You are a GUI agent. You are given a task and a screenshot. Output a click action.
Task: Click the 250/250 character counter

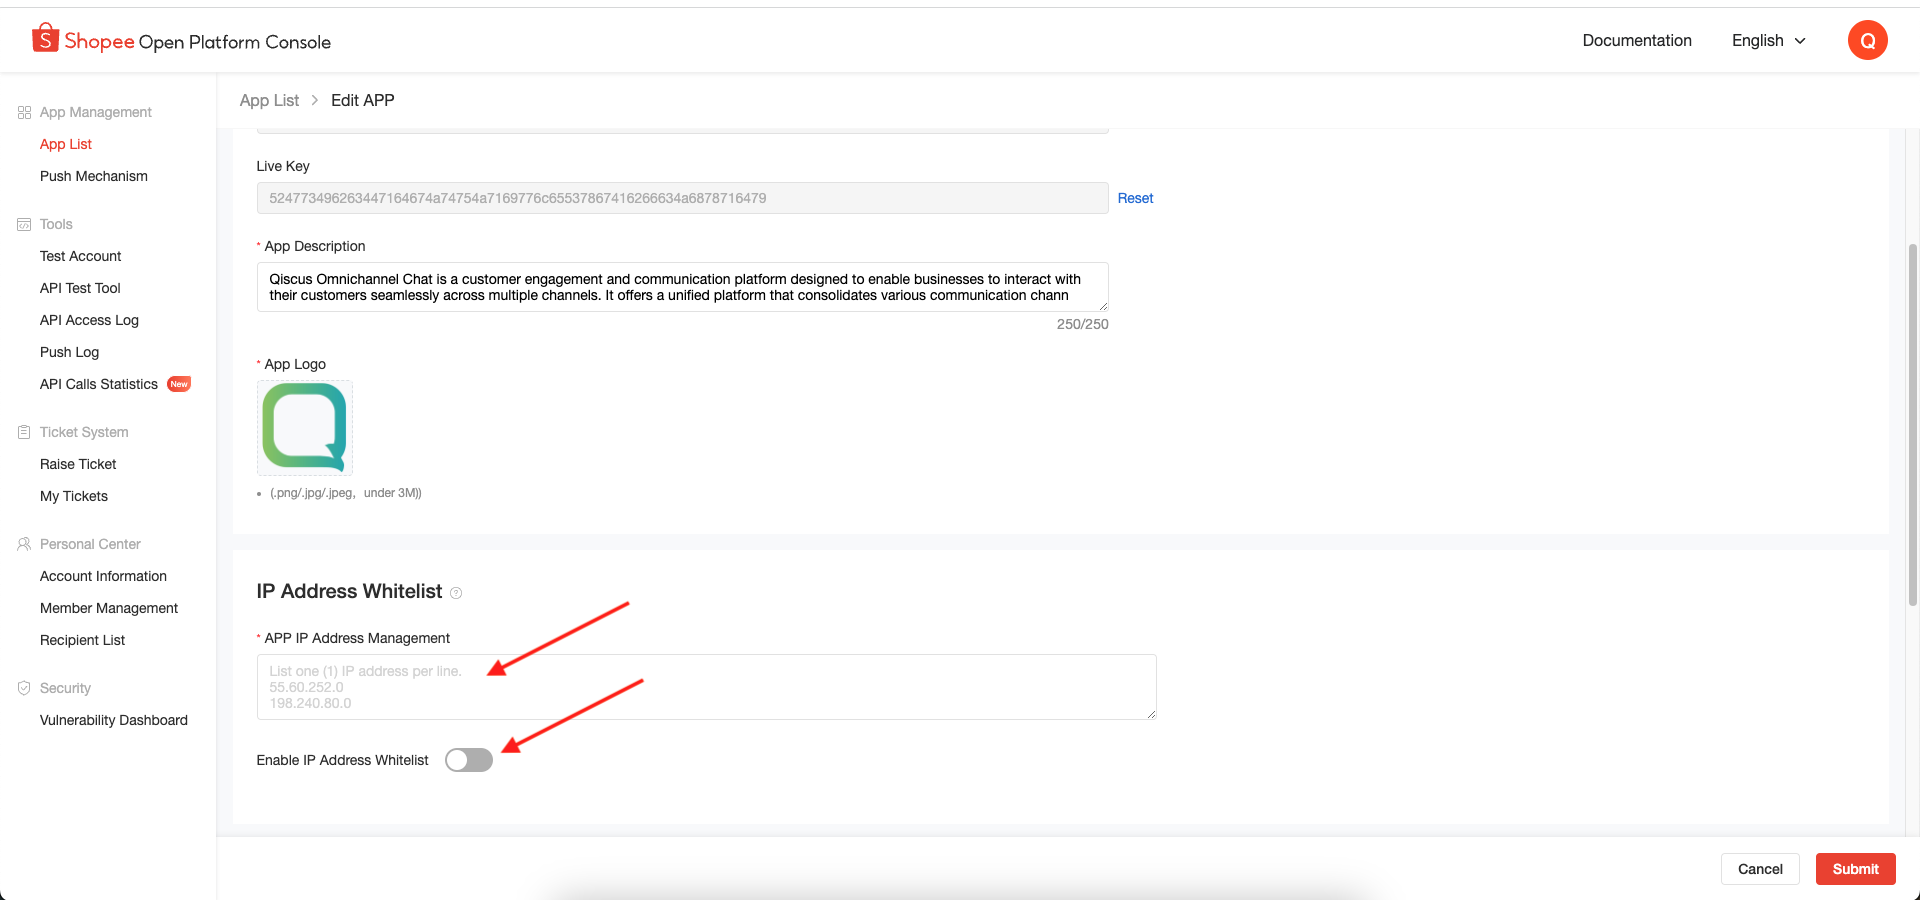[x=1083, y=324]
